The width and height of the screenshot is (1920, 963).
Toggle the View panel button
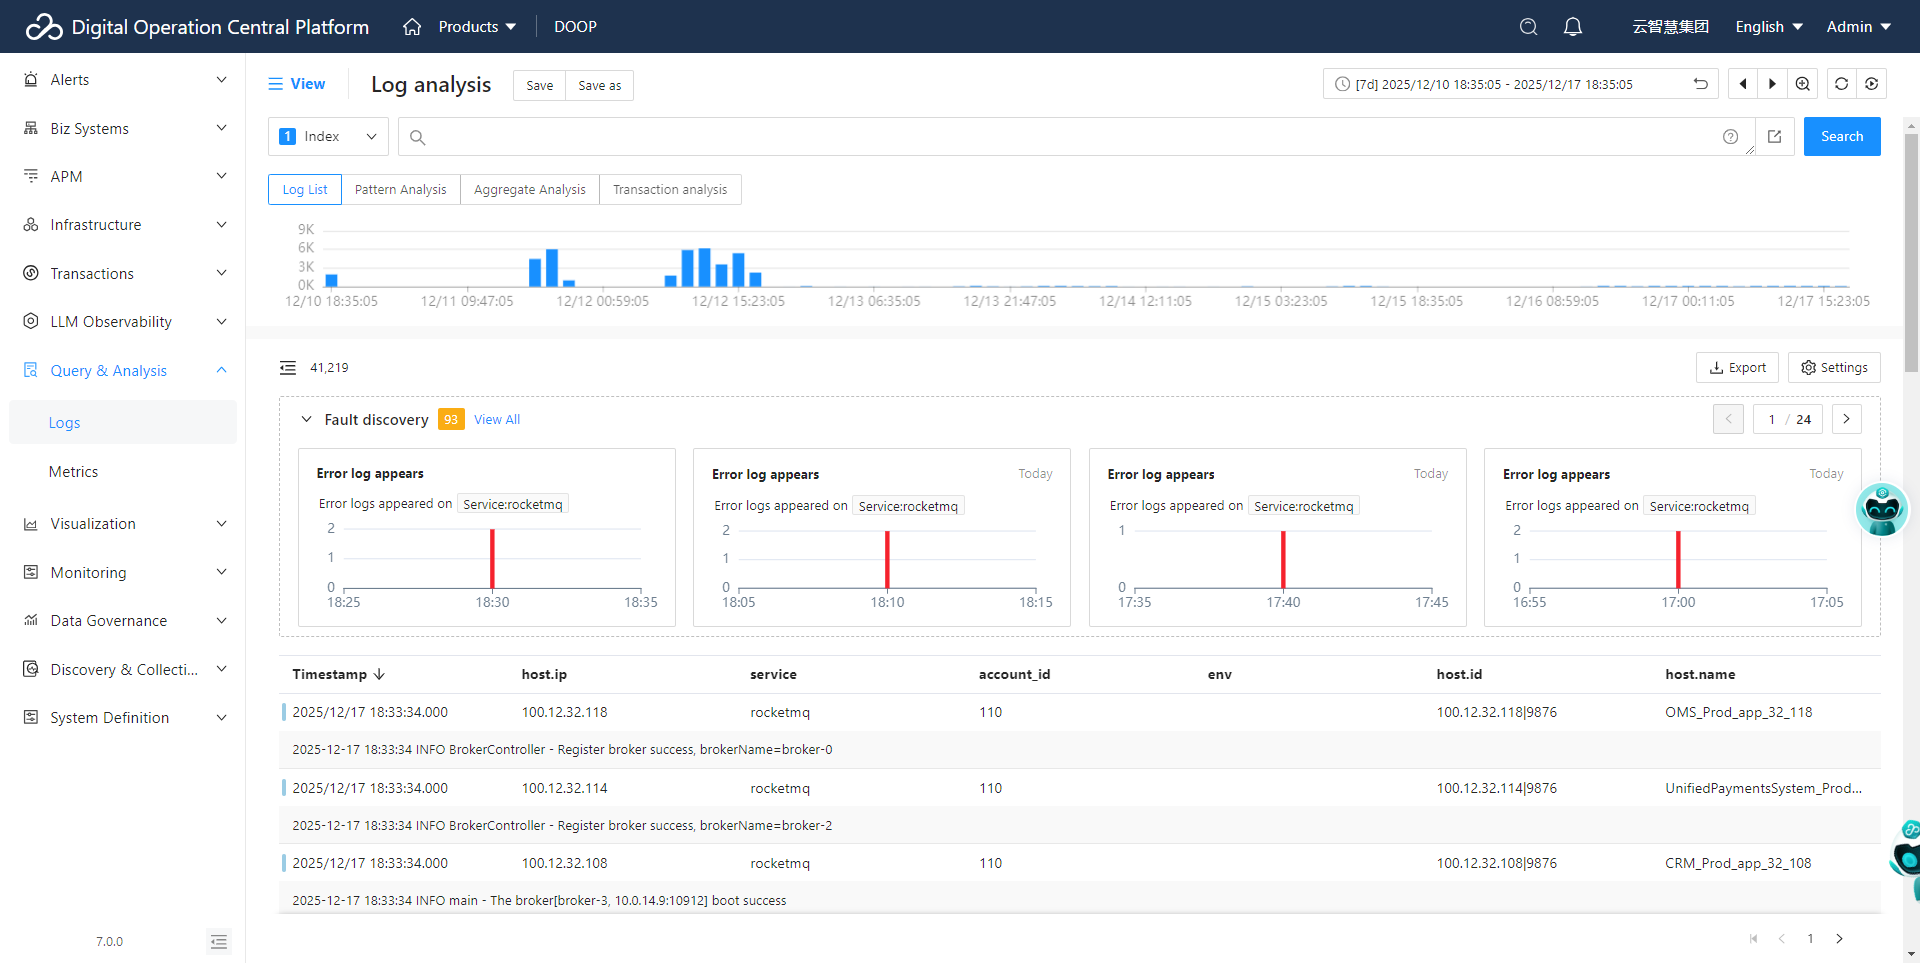coord(296,84)
